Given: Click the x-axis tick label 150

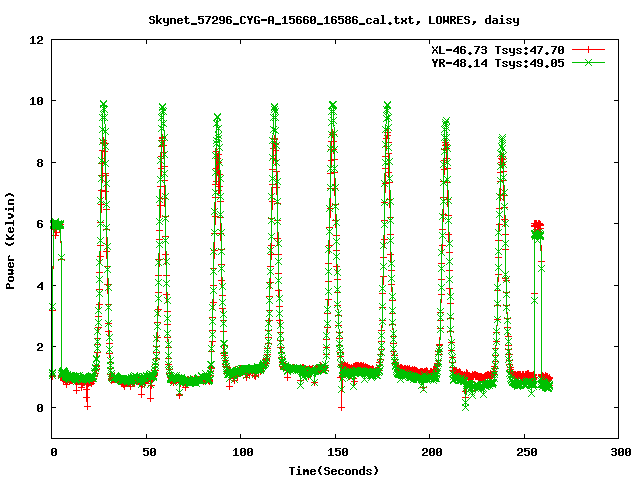Looking at the screenshot, I should pos(337,452).
